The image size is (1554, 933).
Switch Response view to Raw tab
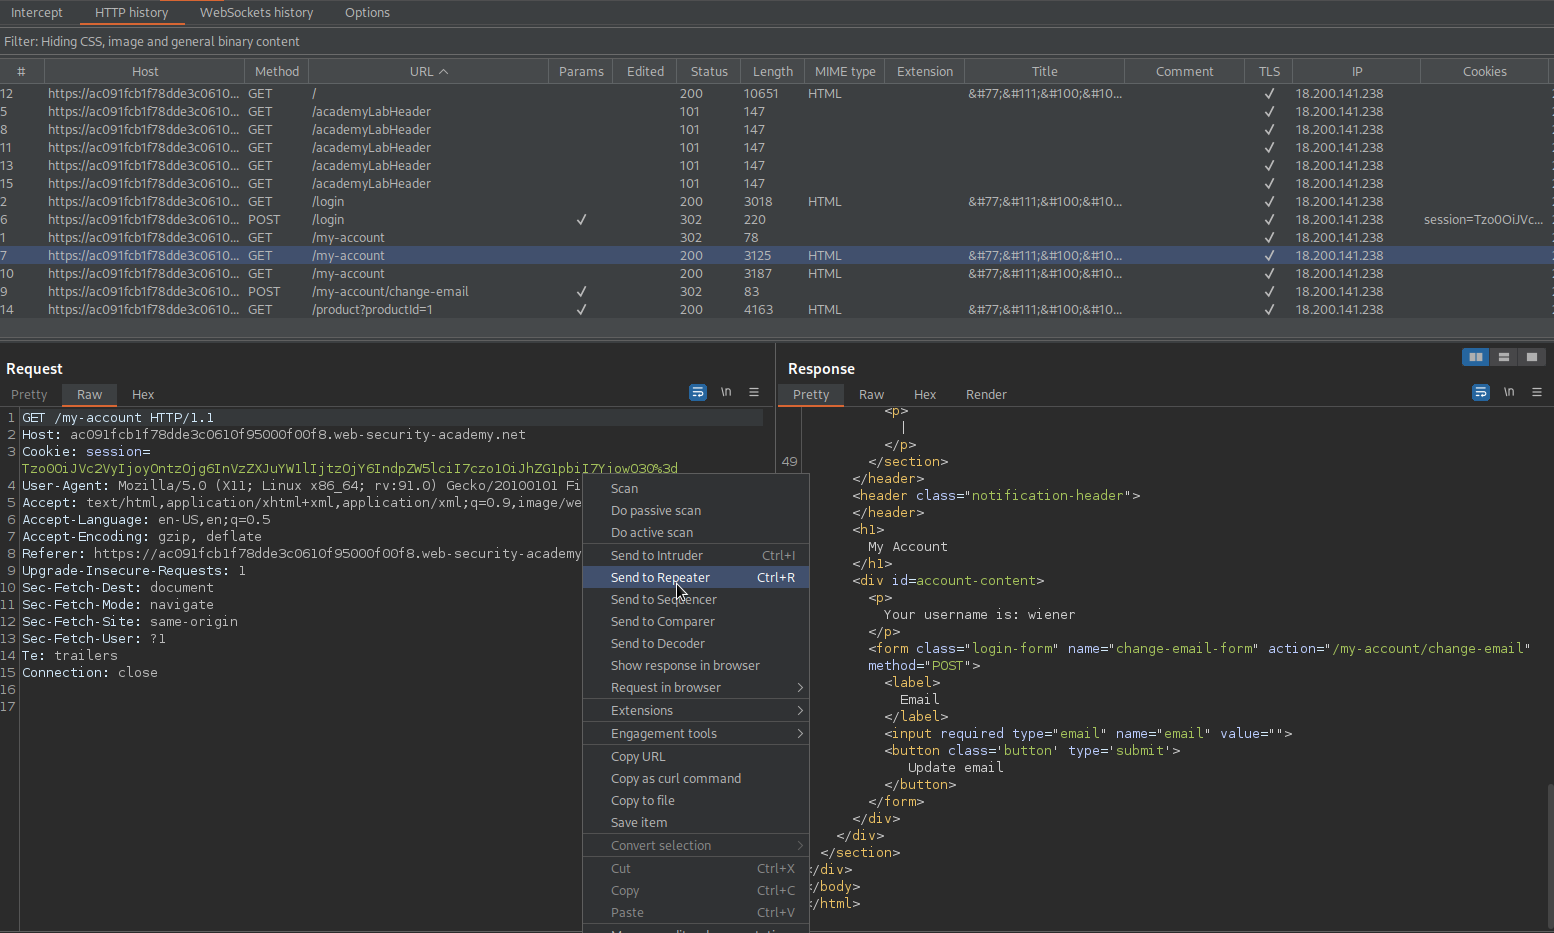coord(872,395)
